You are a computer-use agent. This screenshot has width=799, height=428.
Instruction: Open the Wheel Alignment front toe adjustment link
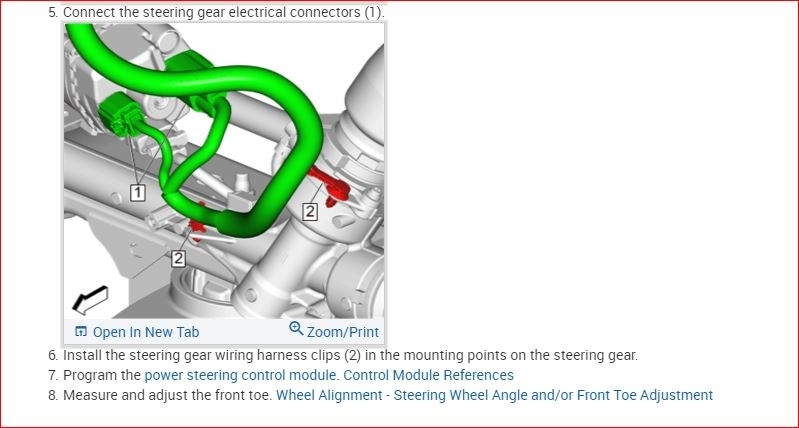pos(494,395)
